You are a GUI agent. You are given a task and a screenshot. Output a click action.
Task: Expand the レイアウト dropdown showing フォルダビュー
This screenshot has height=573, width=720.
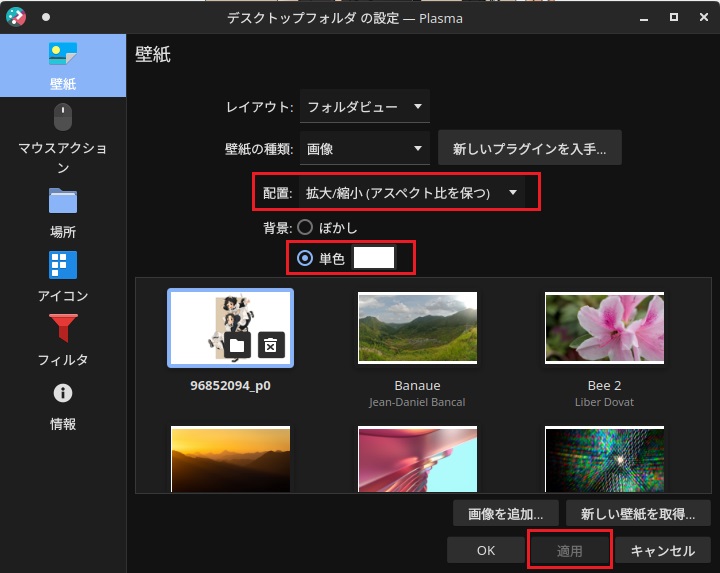tap(365, 107)
